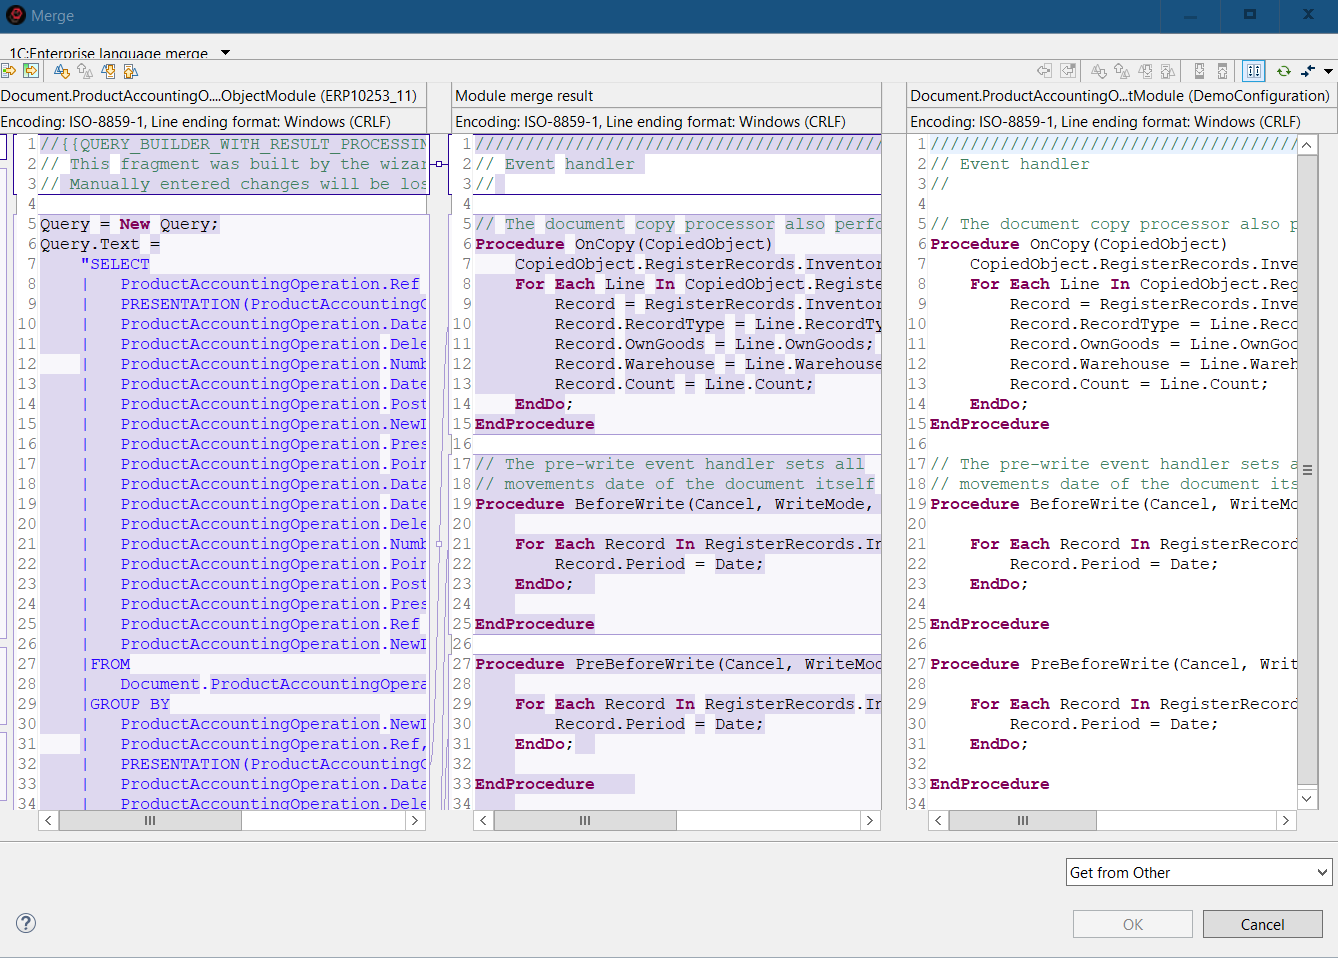Open the 1C:Enterprise language merge dropdown
The width and height of the screenshot is (1338, 958).
(x=225, y=53)
